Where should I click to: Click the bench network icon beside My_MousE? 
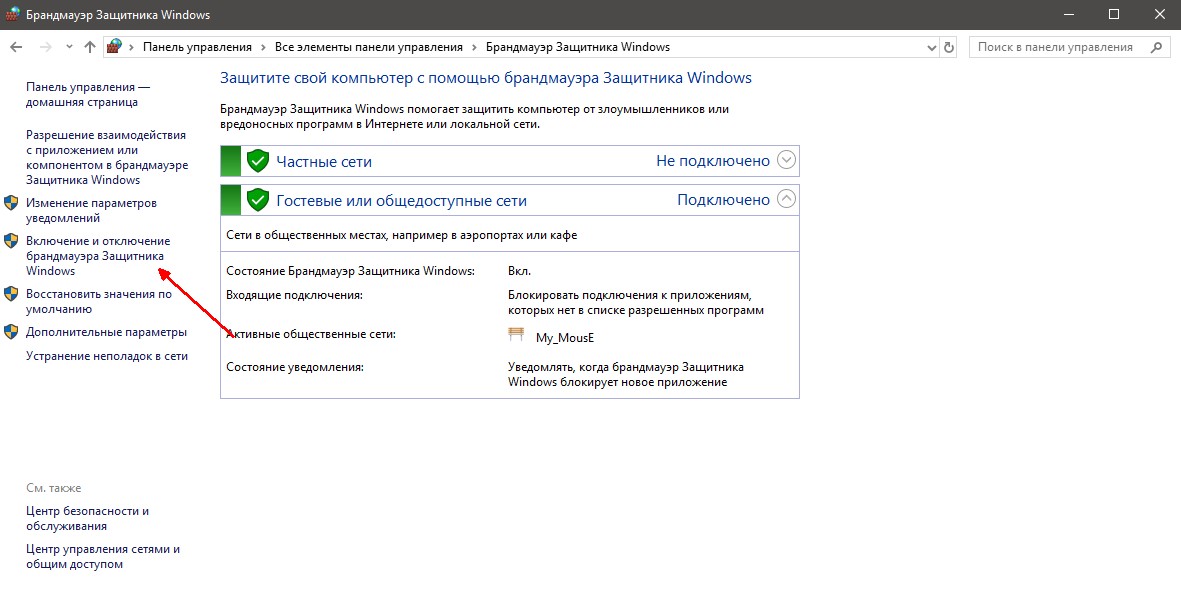click(516, 335)
